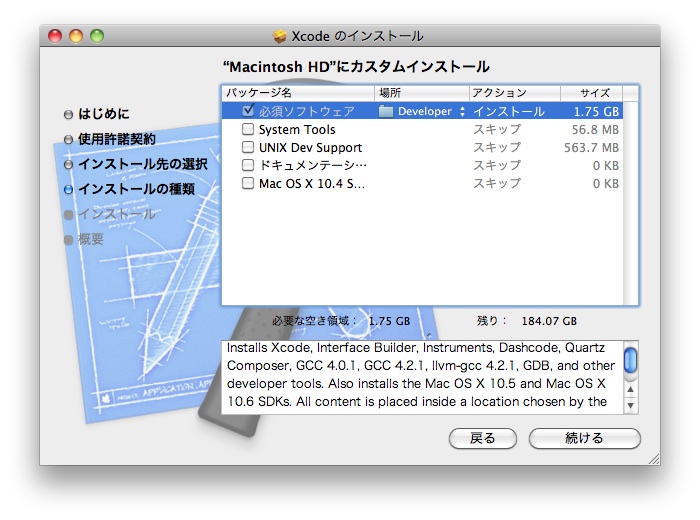700x520 pixels.
Task: Click the description scrollbar thumb
Action: coord(630,360)
